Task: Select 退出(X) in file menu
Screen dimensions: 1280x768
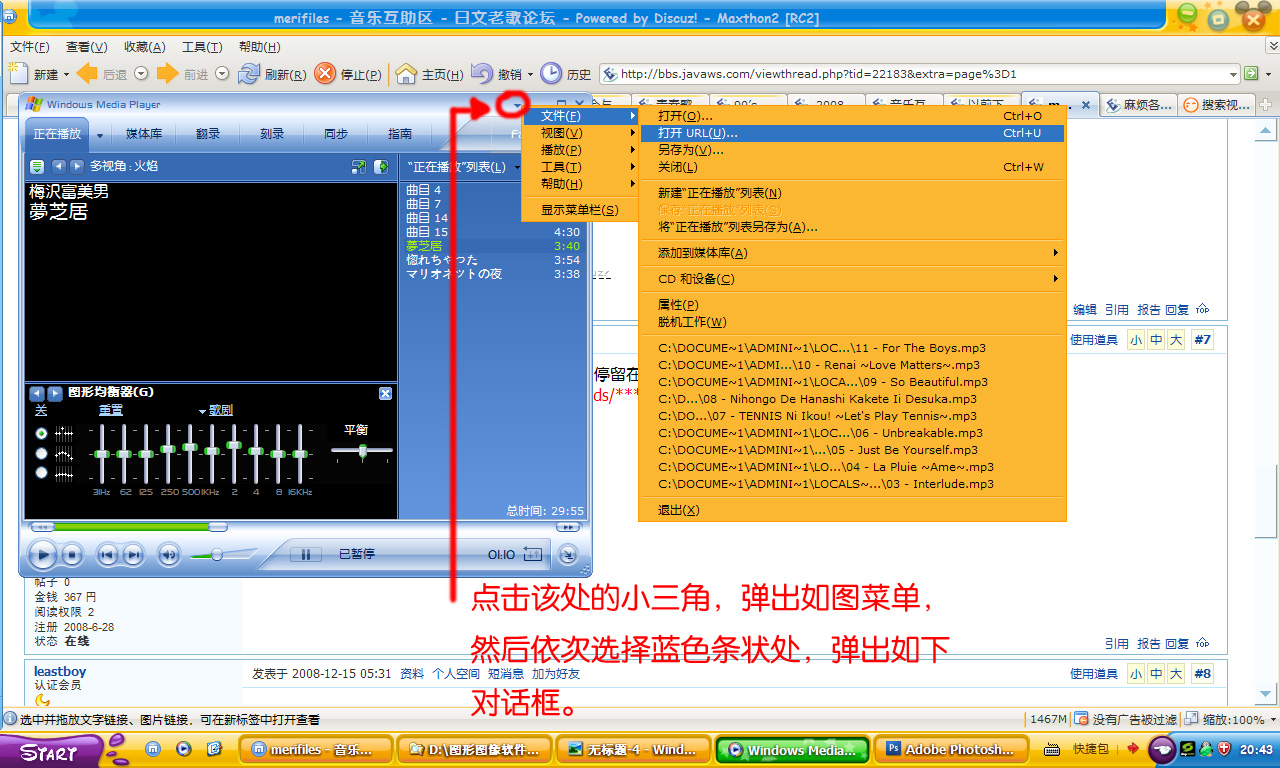Action: (x=852, y=510)
